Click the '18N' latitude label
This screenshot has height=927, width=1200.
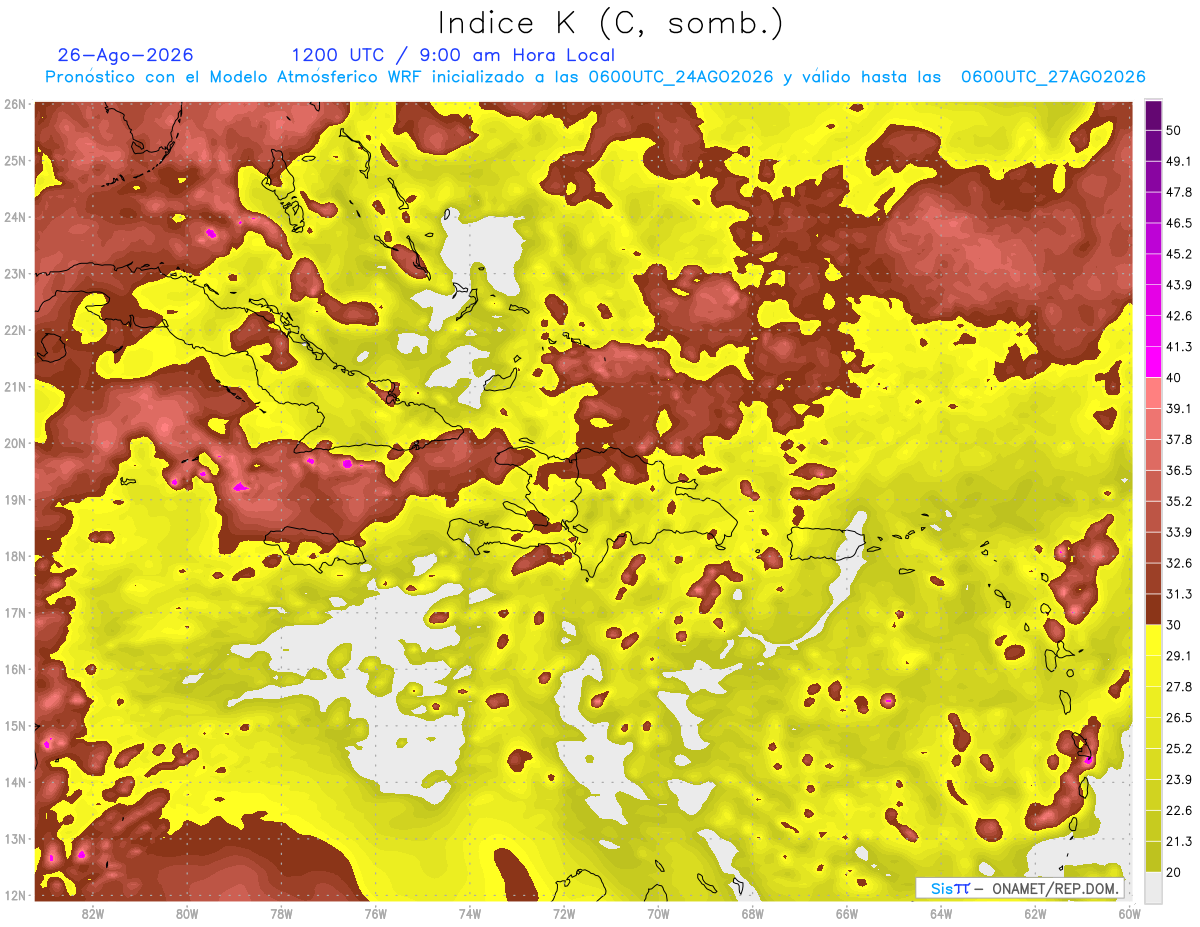click(16, 556)
